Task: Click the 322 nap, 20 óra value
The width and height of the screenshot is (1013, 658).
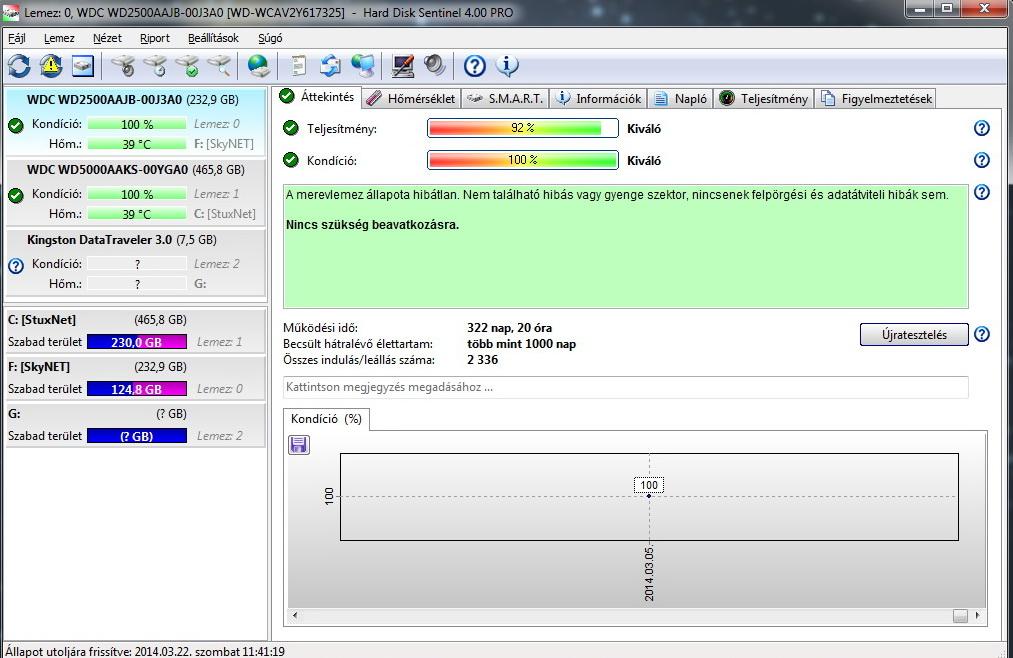Action: (509, 328)
